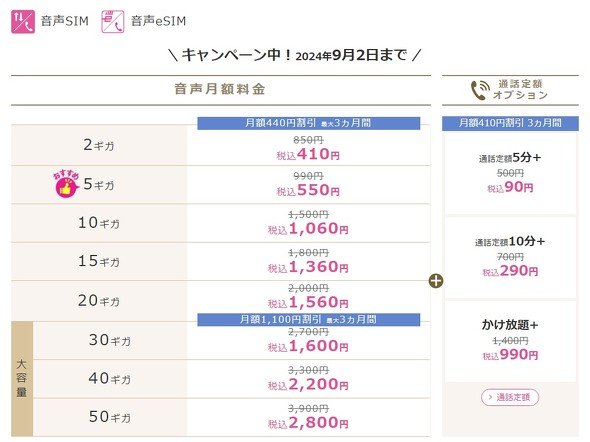Click the voice eSIM icon
This screenshot has width=590, height=442.
[113, 22]
